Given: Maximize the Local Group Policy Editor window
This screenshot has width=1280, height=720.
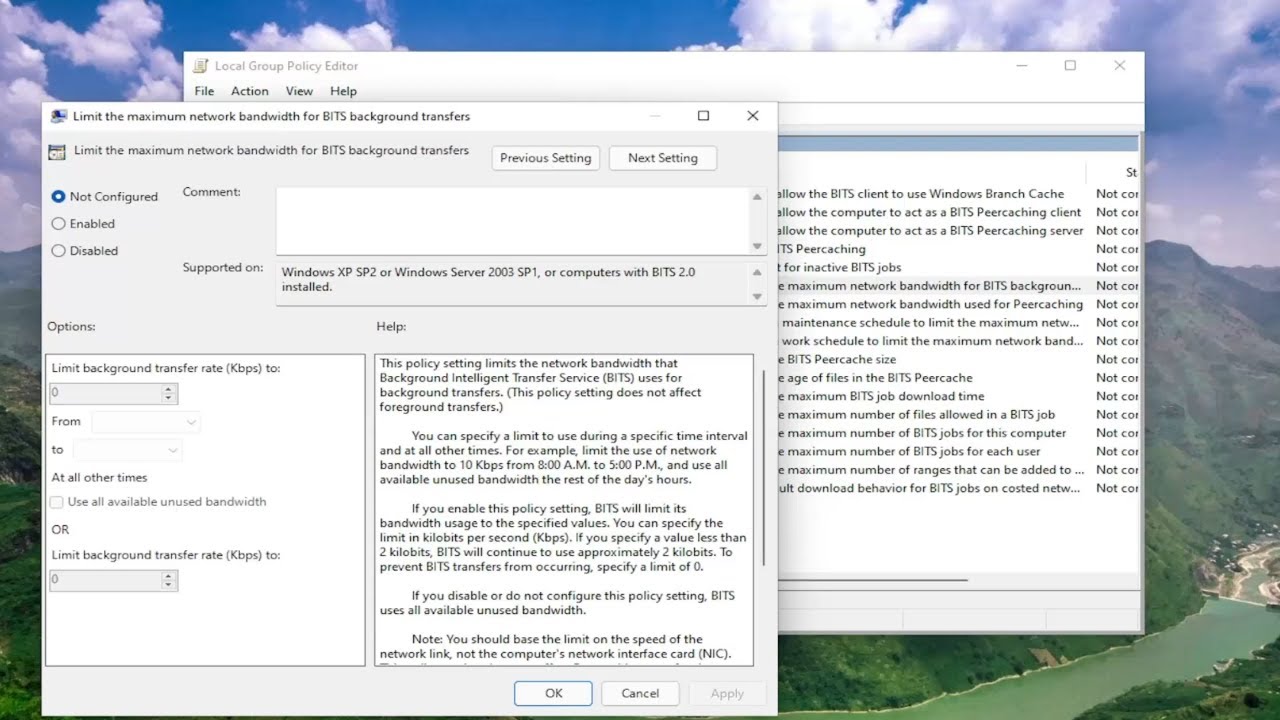Looking at the screenshot, I should (1070, 66).
